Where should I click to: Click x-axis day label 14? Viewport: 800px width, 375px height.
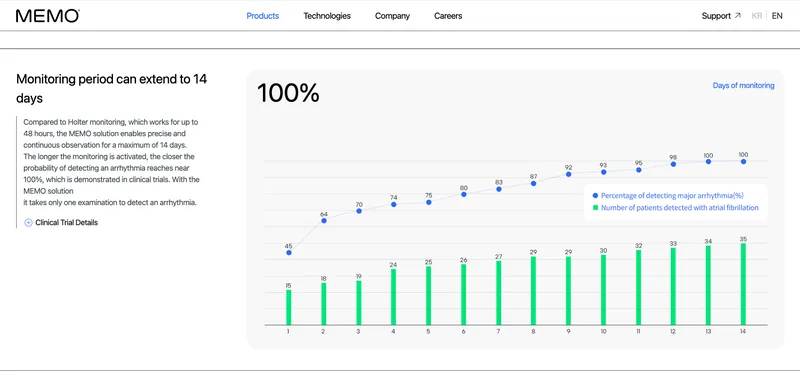coord(743,332)
